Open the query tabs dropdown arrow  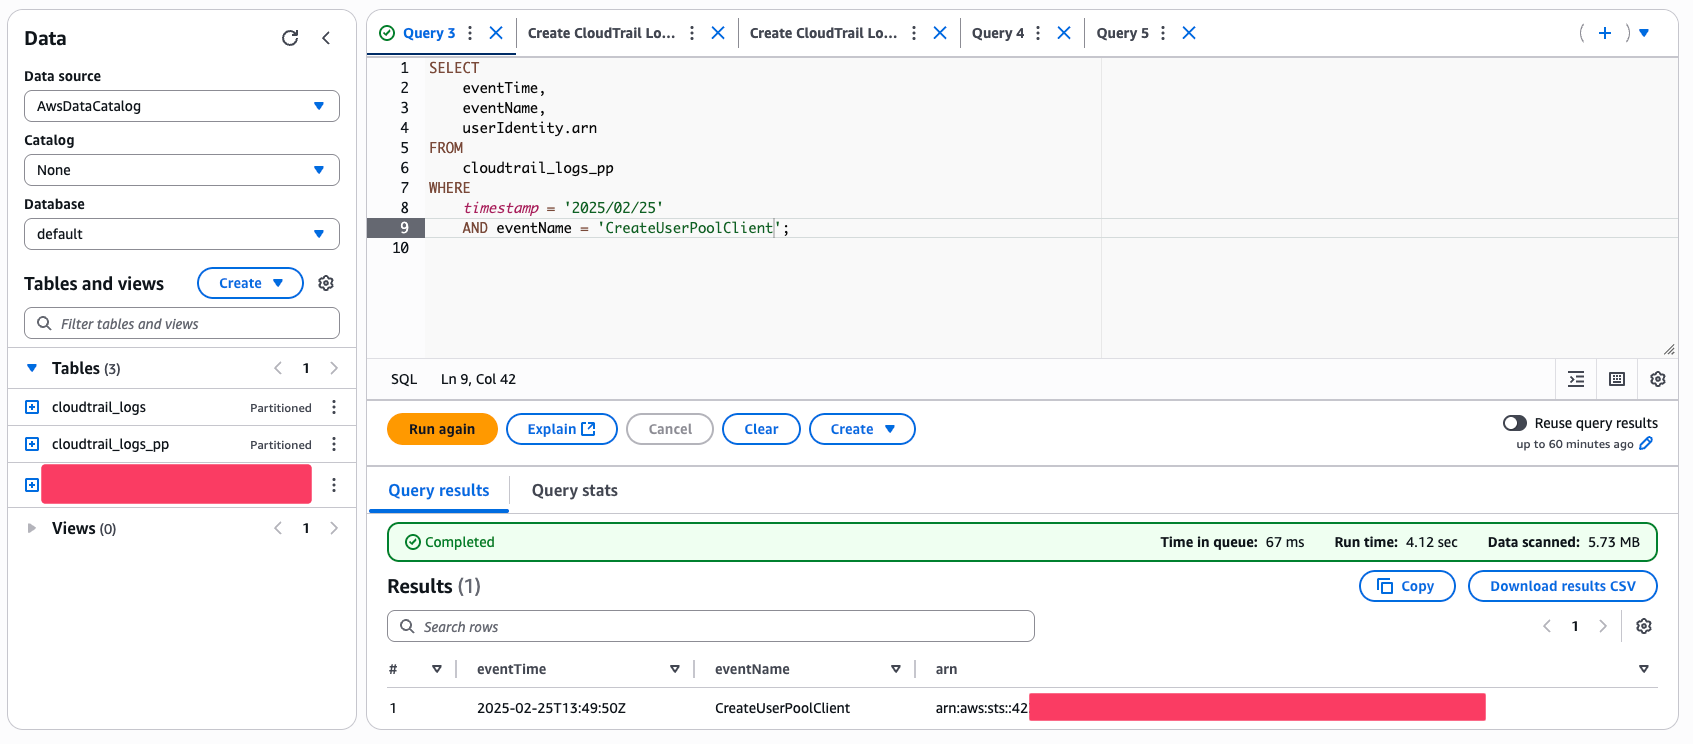click(x=1644, y=33)
